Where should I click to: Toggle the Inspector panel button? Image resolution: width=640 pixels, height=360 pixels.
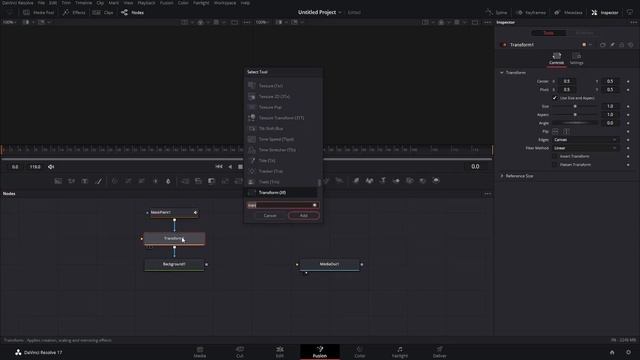605,13
